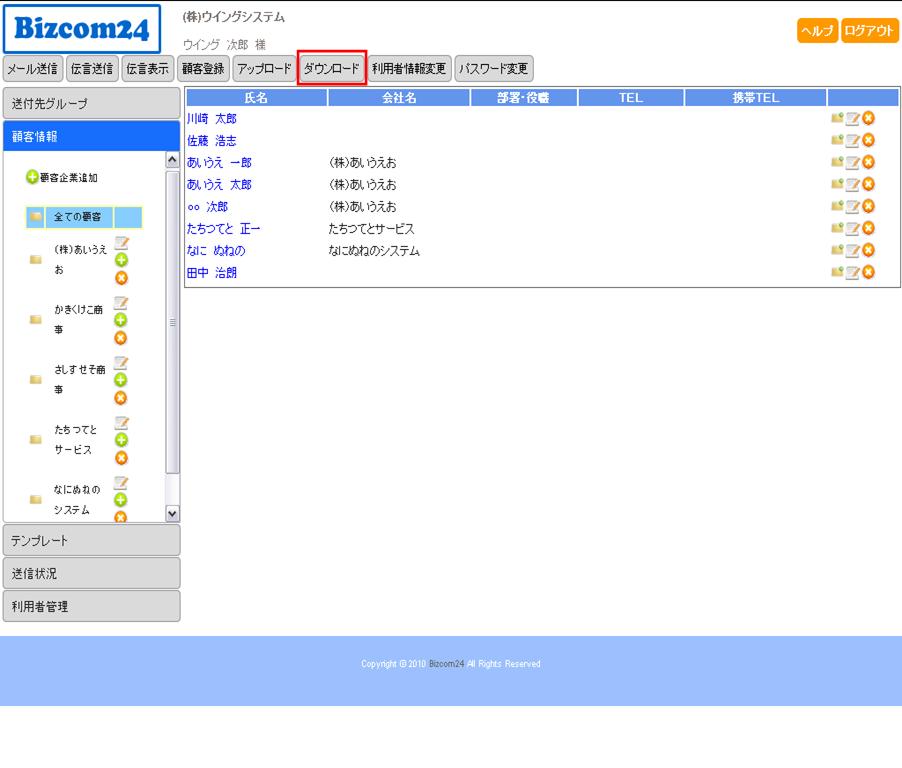Screen dimensions: 902x768
Task: Click orange delete icon for さしすせそ商事
Action: [x=121, y=397]
